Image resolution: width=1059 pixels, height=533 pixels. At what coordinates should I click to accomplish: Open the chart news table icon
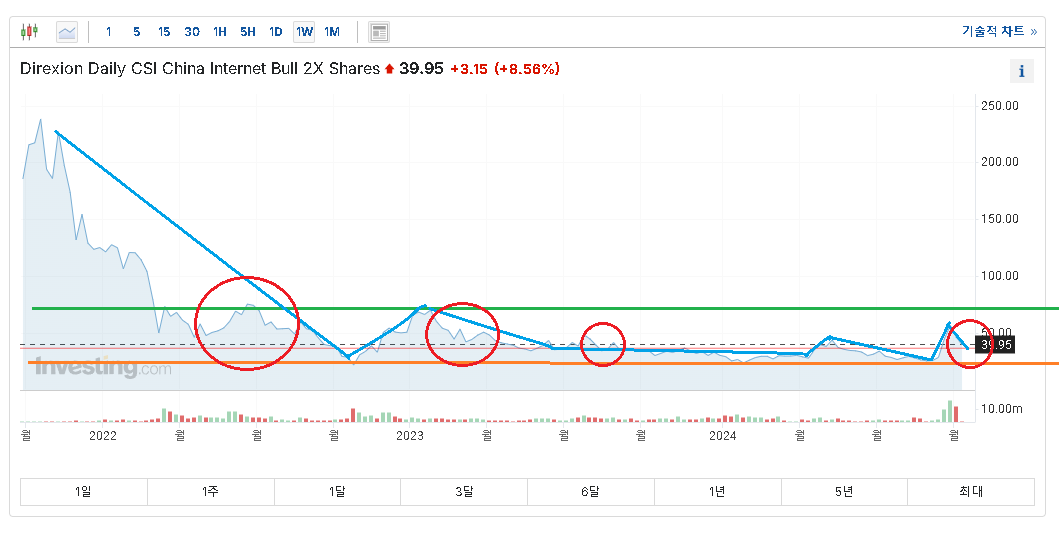click(x=379, y=32)
